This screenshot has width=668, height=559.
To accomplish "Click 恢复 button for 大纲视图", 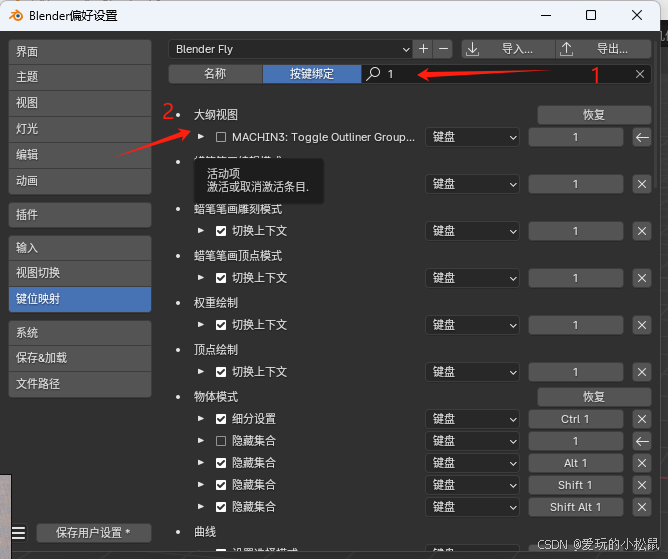I will coord(594,115).
